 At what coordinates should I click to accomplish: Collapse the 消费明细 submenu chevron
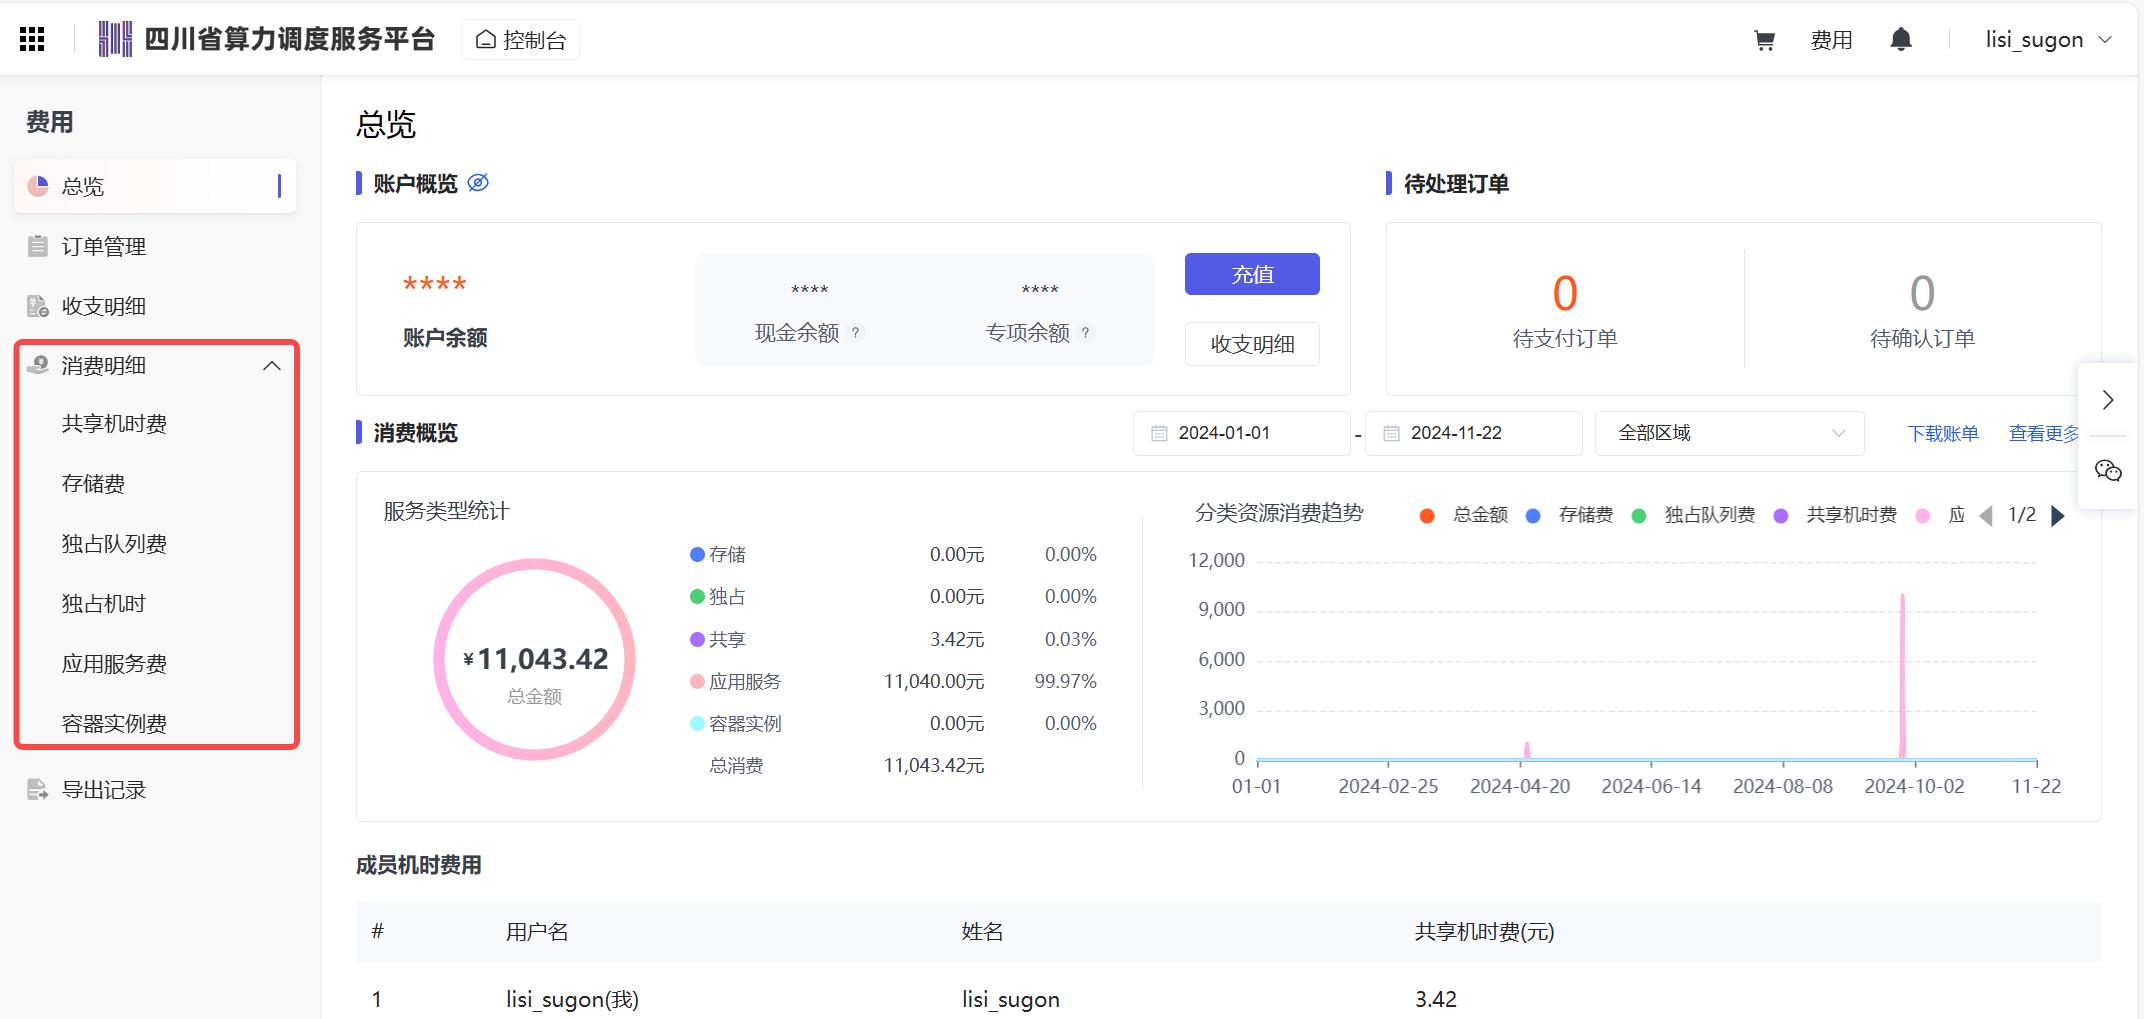(271, 366)
